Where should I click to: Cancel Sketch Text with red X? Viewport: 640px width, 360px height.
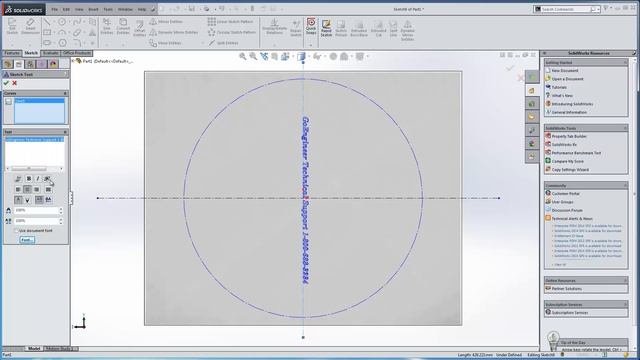[15, 83]
